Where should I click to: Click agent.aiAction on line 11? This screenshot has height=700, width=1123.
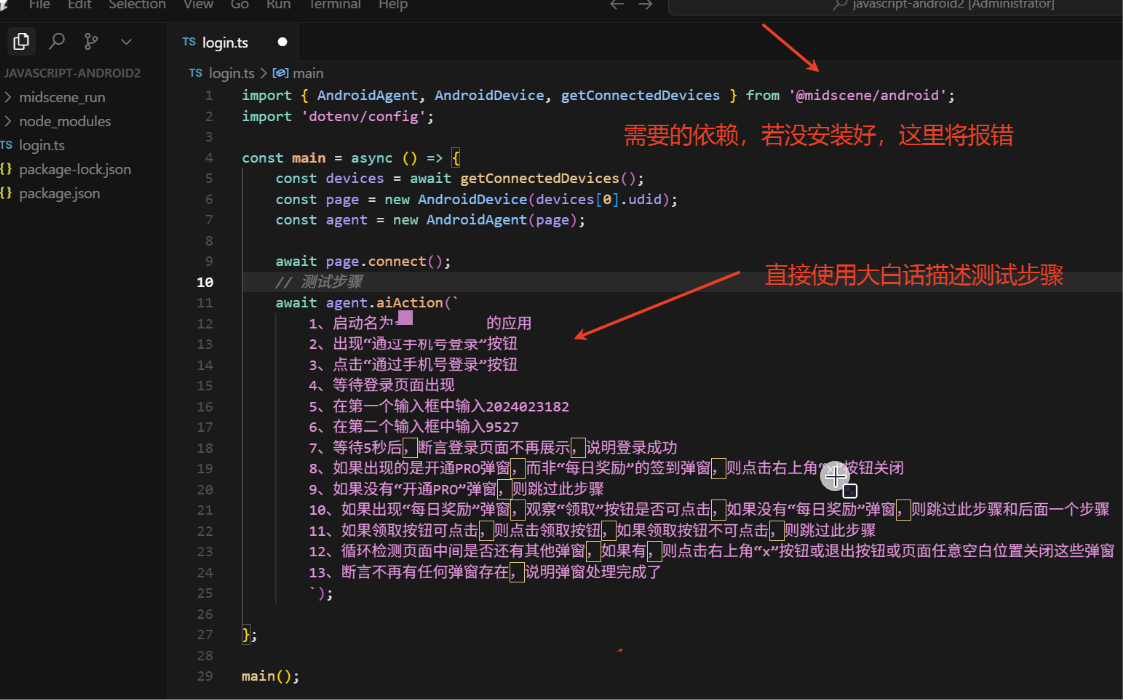coord(385,303)
